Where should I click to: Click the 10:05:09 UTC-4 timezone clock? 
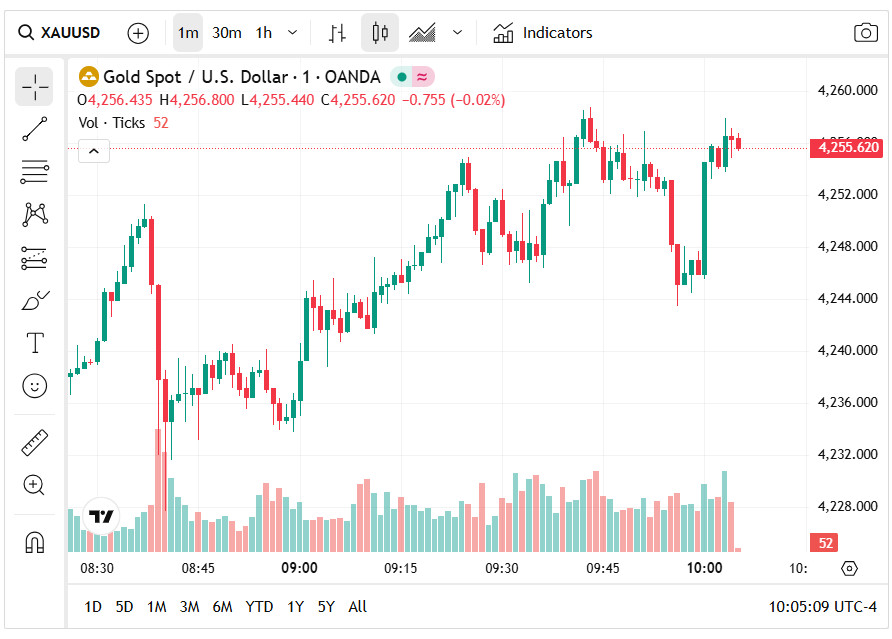pos(822,606)
